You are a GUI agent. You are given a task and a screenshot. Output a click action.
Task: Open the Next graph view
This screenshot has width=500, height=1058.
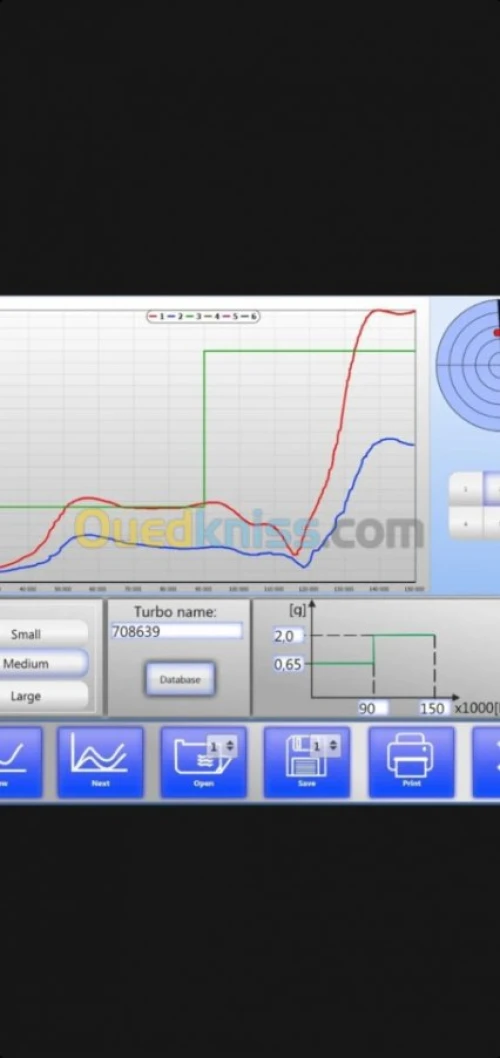(100, 762)
